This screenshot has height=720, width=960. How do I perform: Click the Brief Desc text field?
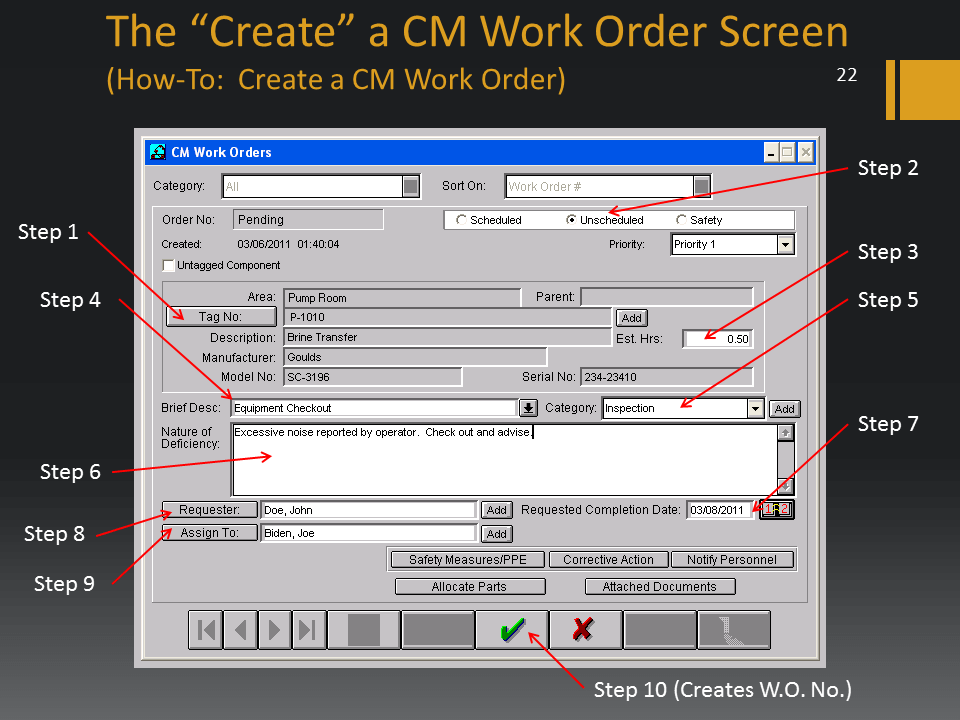375,408
